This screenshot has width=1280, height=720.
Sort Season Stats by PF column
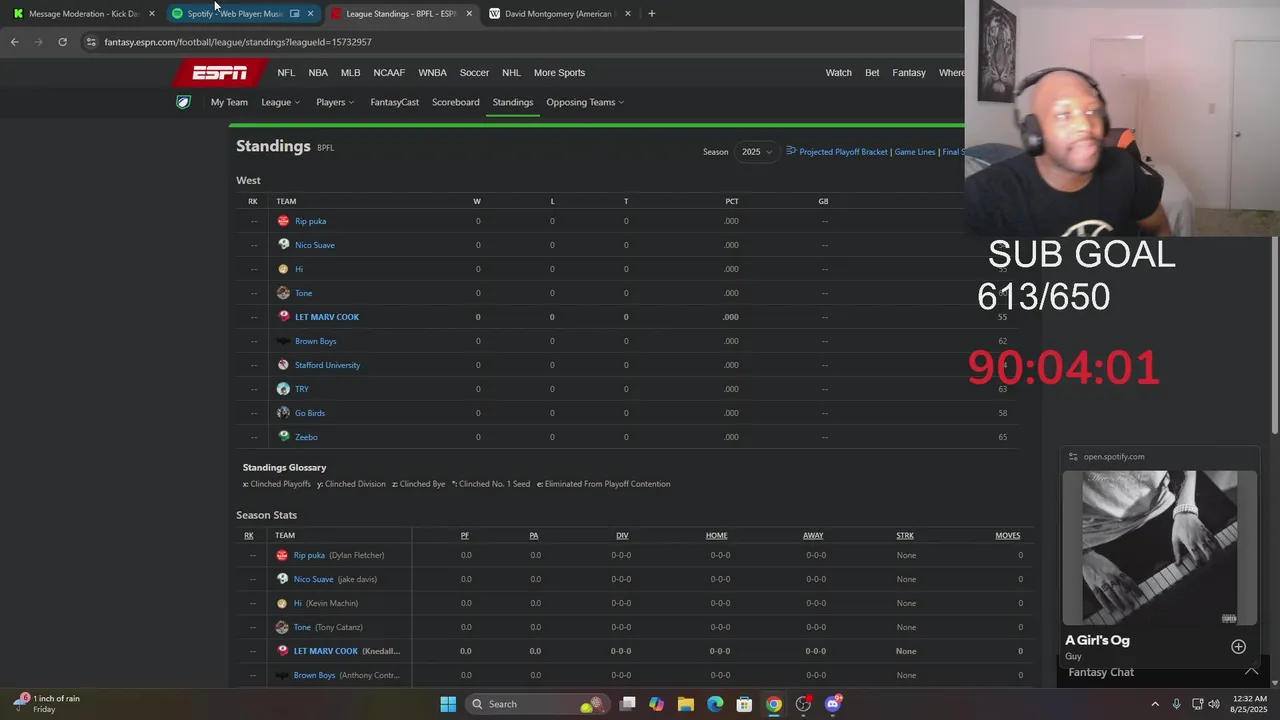tap(465, 536)
